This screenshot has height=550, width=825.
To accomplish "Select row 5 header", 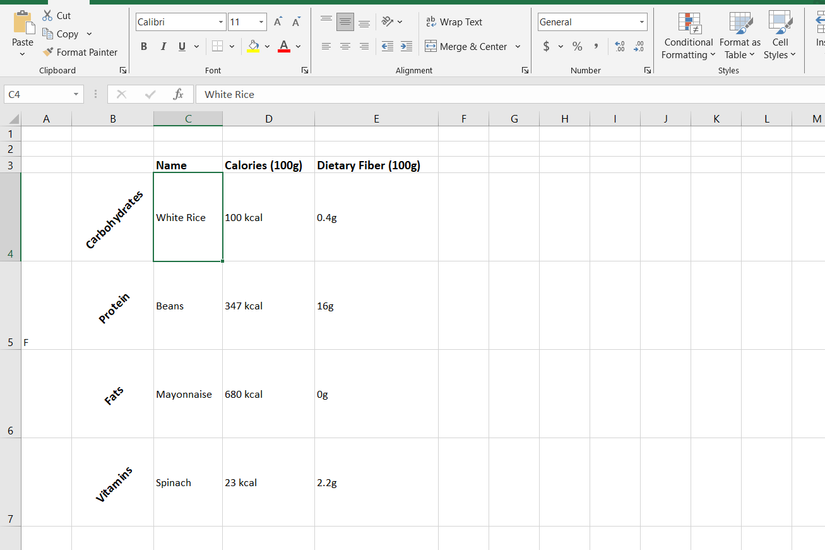I will 11,306.
